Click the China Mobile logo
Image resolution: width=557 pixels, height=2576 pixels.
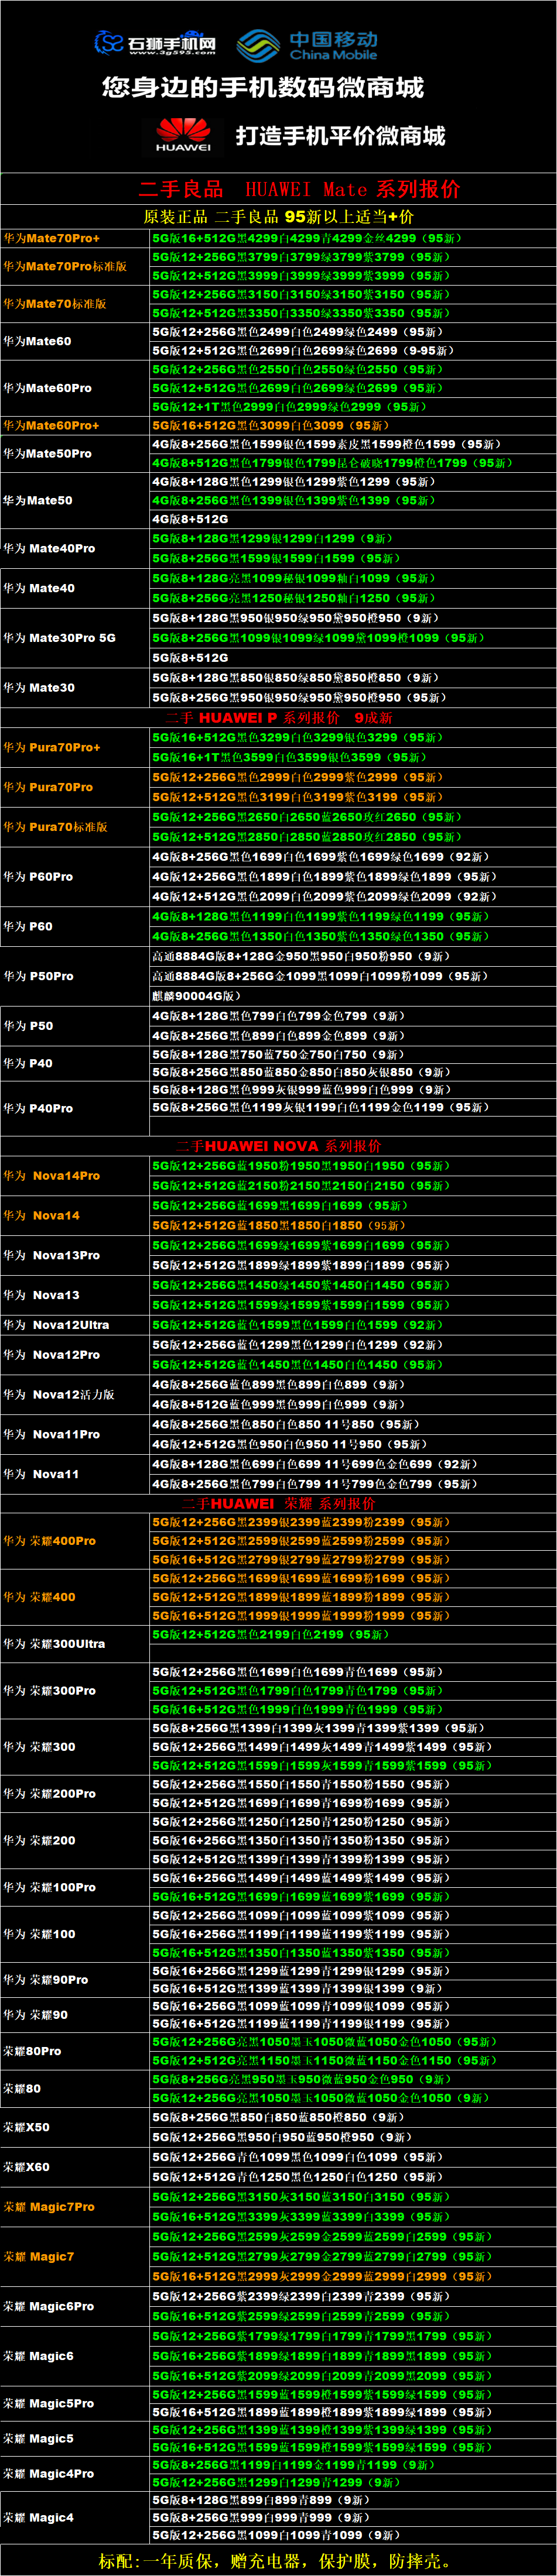pyautogui.click(x=307, y=45)
